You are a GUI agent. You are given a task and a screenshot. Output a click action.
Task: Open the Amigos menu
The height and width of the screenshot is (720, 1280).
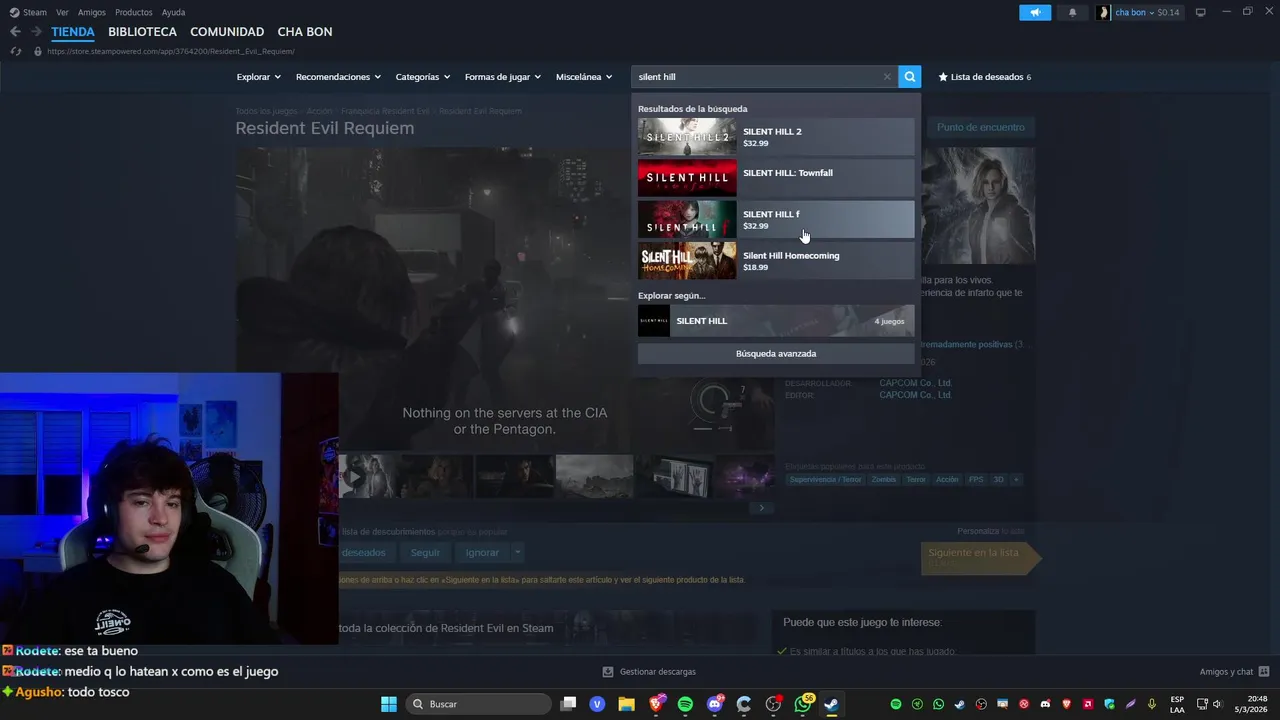tap(92, 12)
